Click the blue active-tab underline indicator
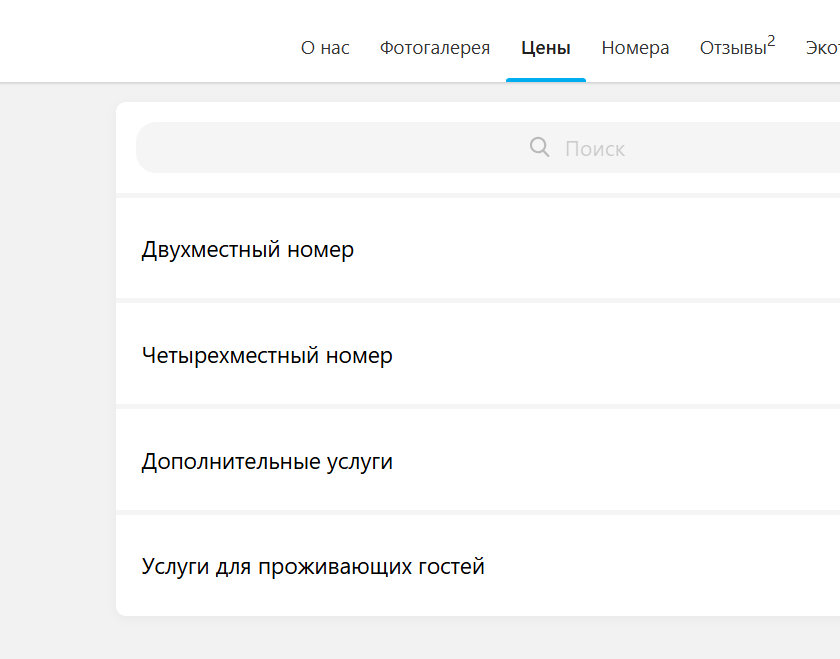 click(x=545, y=80)
